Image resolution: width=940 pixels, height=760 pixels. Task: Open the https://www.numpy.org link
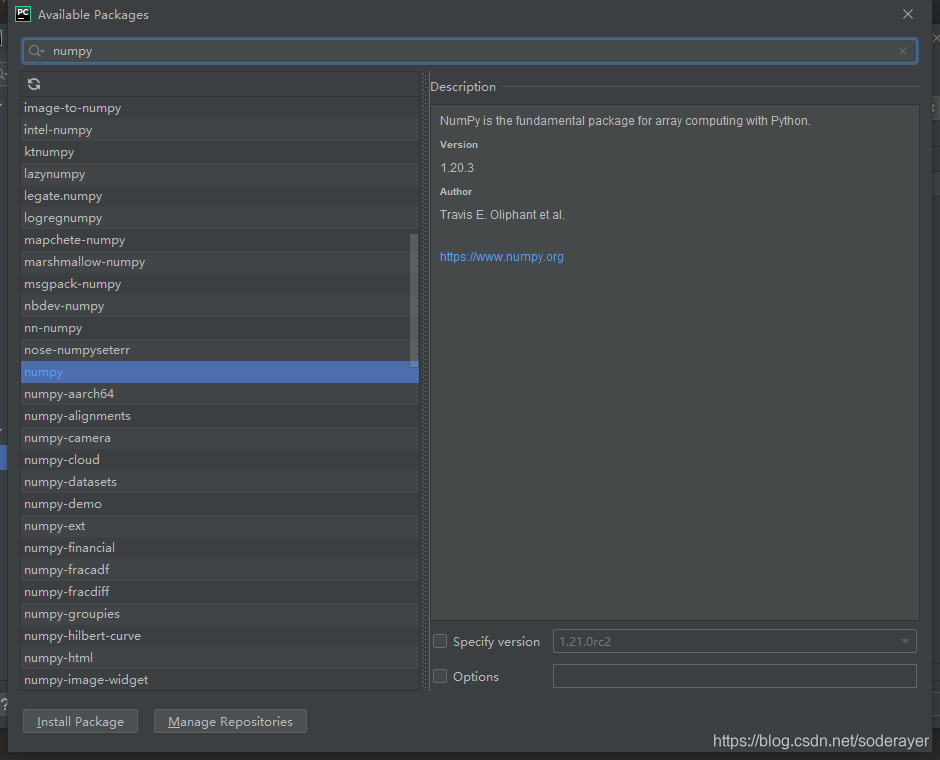(502, 257)
